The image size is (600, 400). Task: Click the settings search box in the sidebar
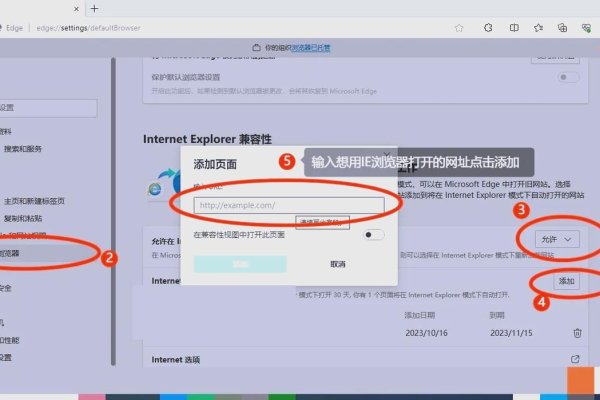(x=48, y=108)
